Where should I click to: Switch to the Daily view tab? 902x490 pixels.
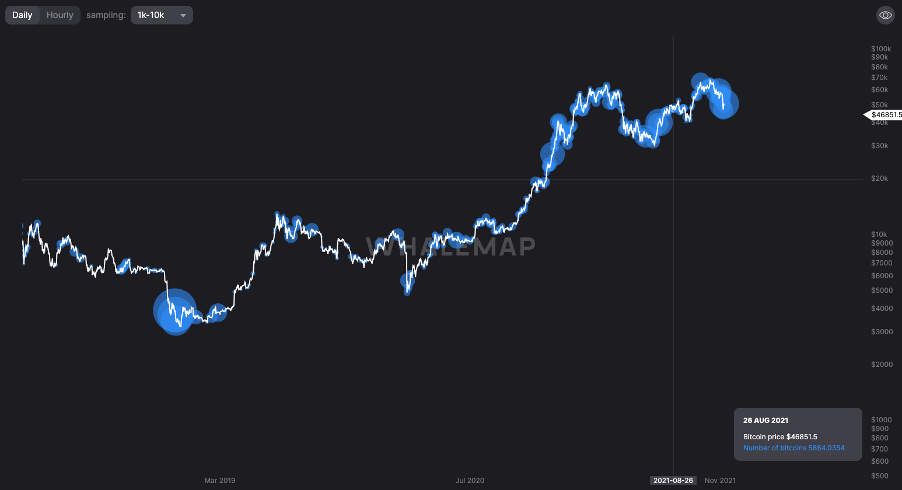pos(22,15)
